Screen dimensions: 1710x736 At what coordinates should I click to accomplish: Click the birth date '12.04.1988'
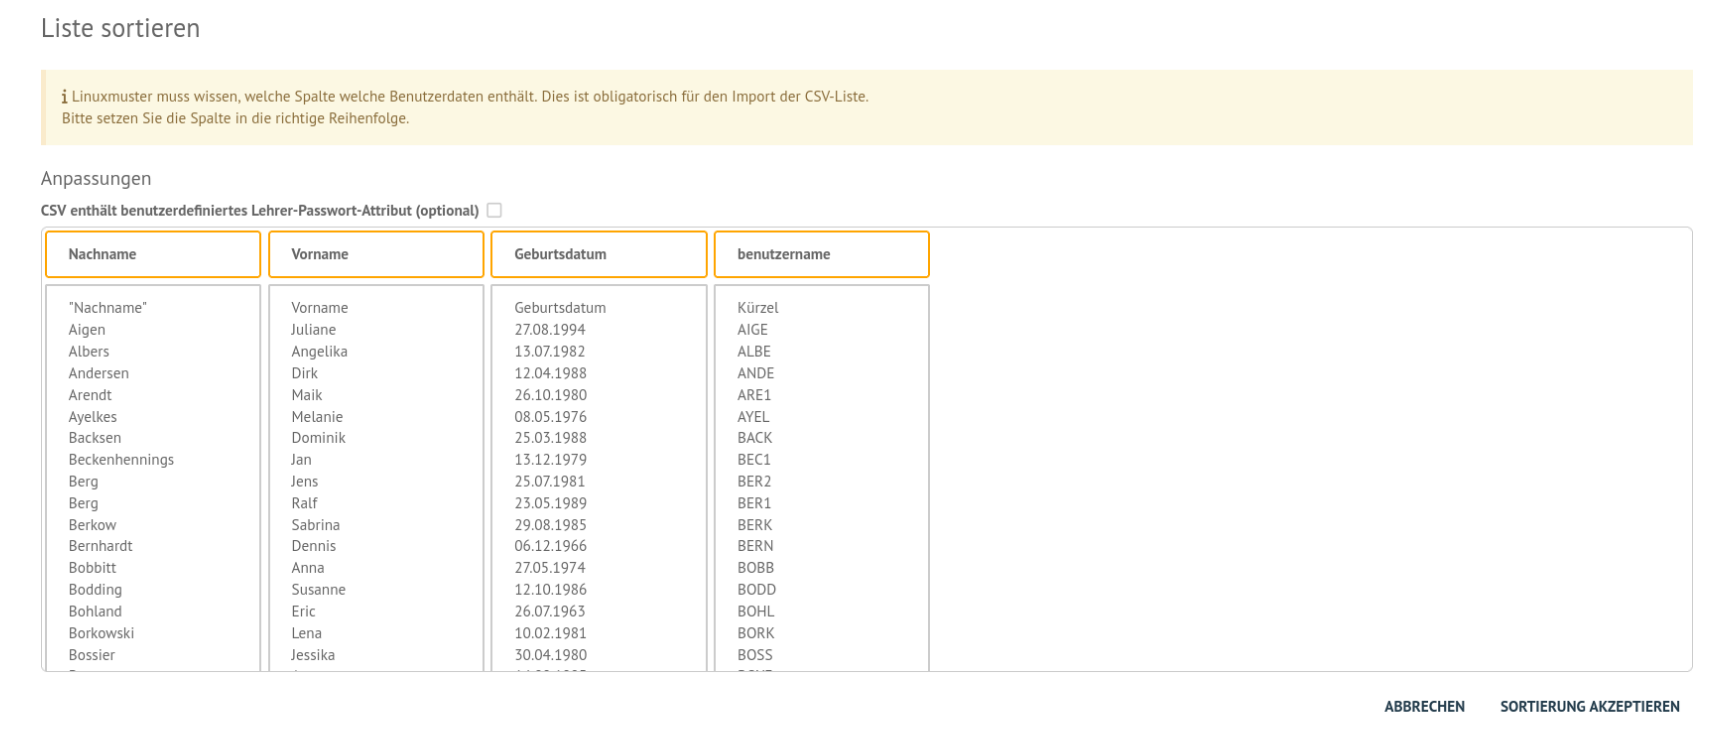click(550, 373)
